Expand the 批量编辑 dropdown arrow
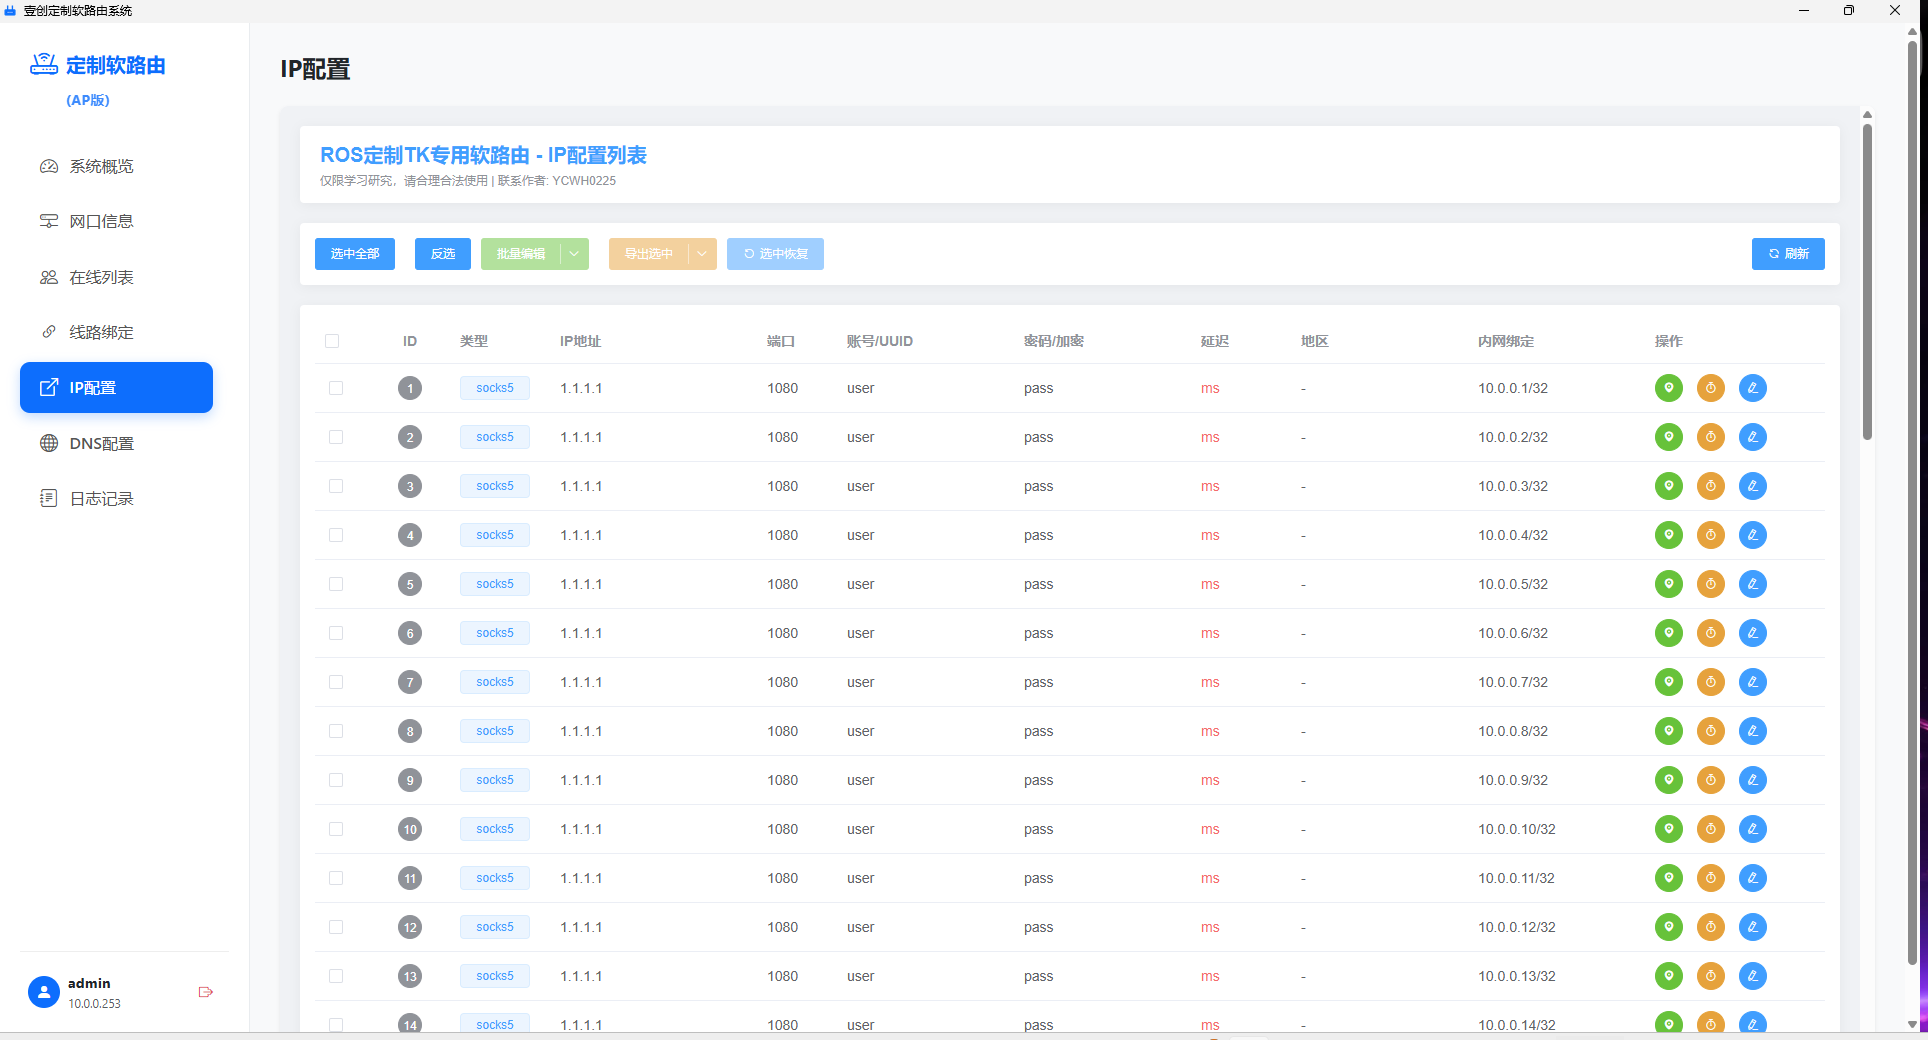1928x1040 pixels. tap(574, 254)
